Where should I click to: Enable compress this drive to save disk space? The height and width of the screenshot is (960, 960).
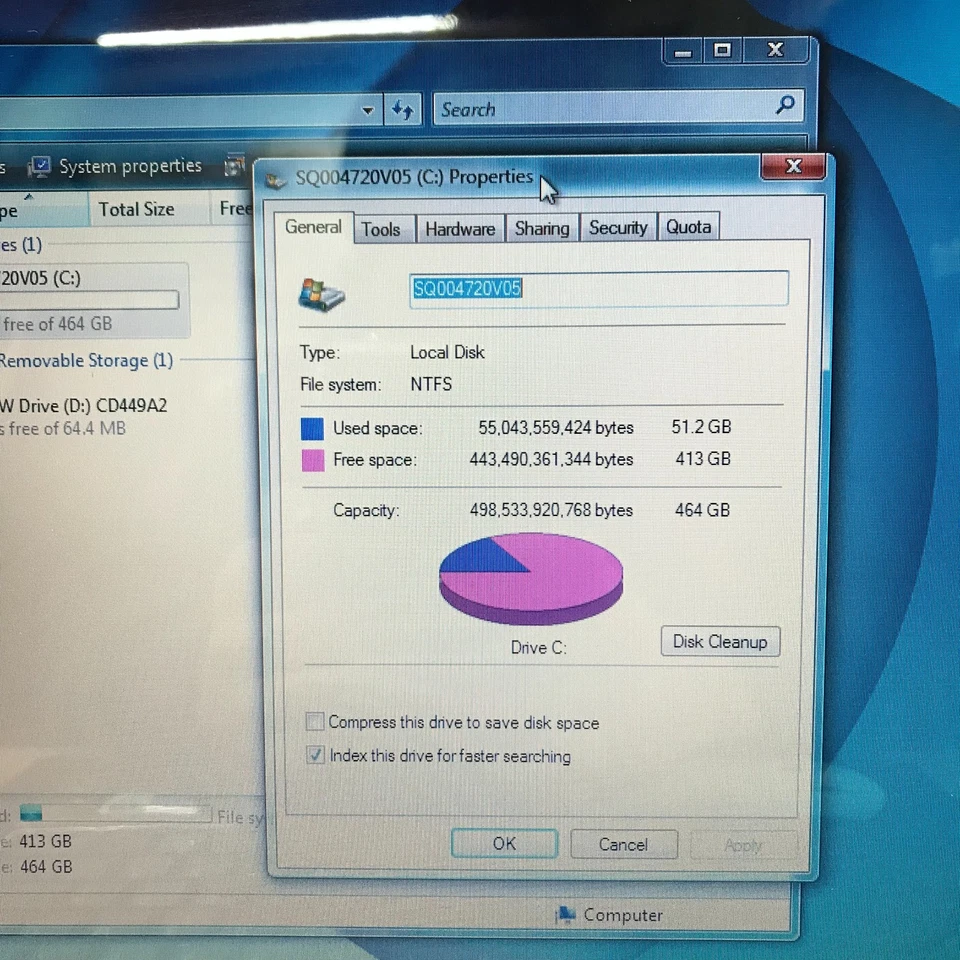314,722
